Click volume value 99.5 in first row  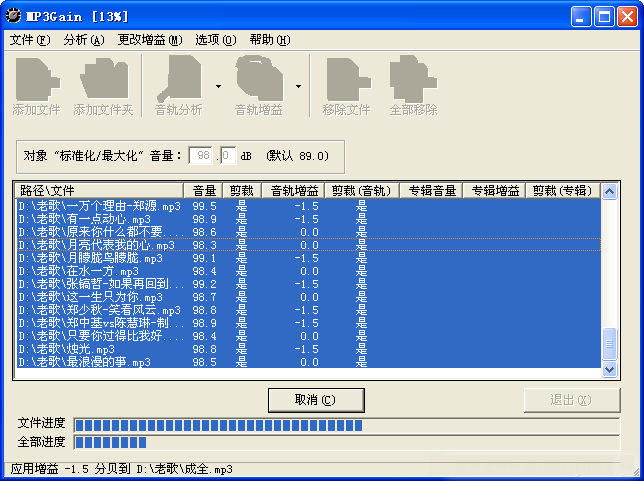(x=205, y=206)
